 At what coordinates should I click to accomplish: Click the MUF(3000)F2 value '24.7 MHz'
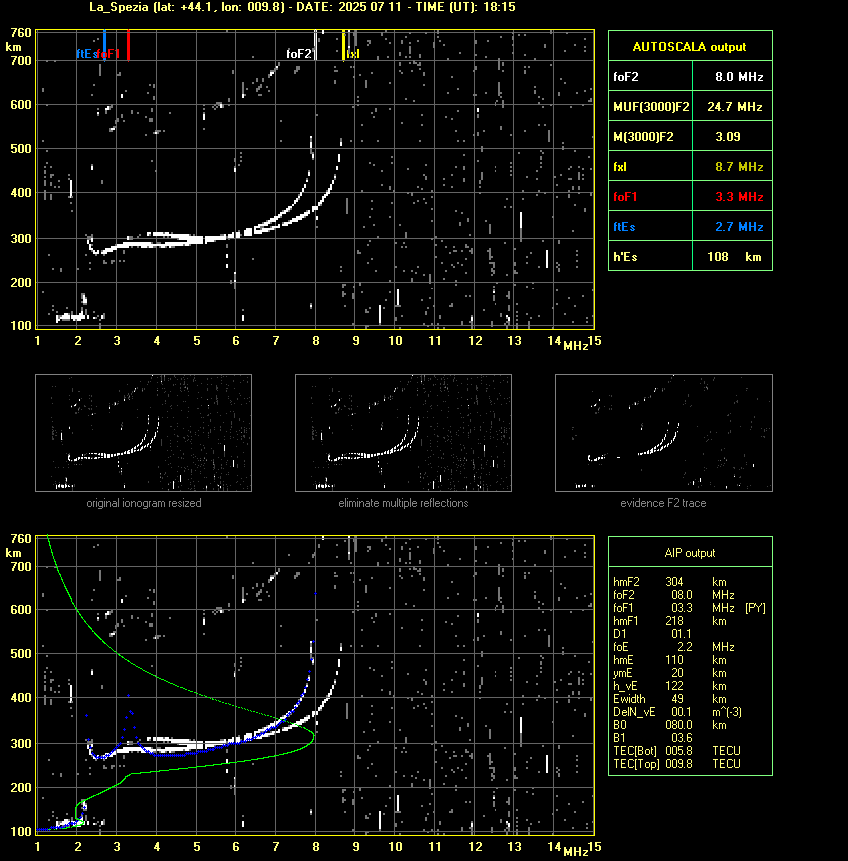(734, 107)
